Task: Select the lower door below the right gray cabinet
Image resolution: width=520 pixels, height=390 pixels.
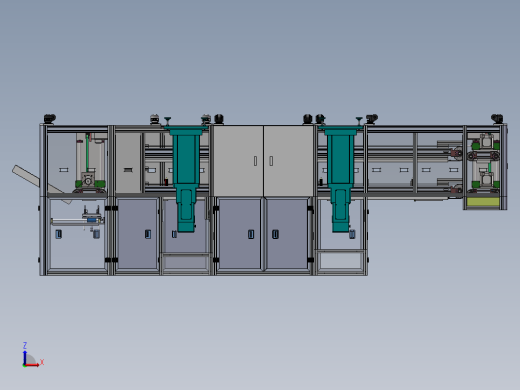Action: (287, 233)
